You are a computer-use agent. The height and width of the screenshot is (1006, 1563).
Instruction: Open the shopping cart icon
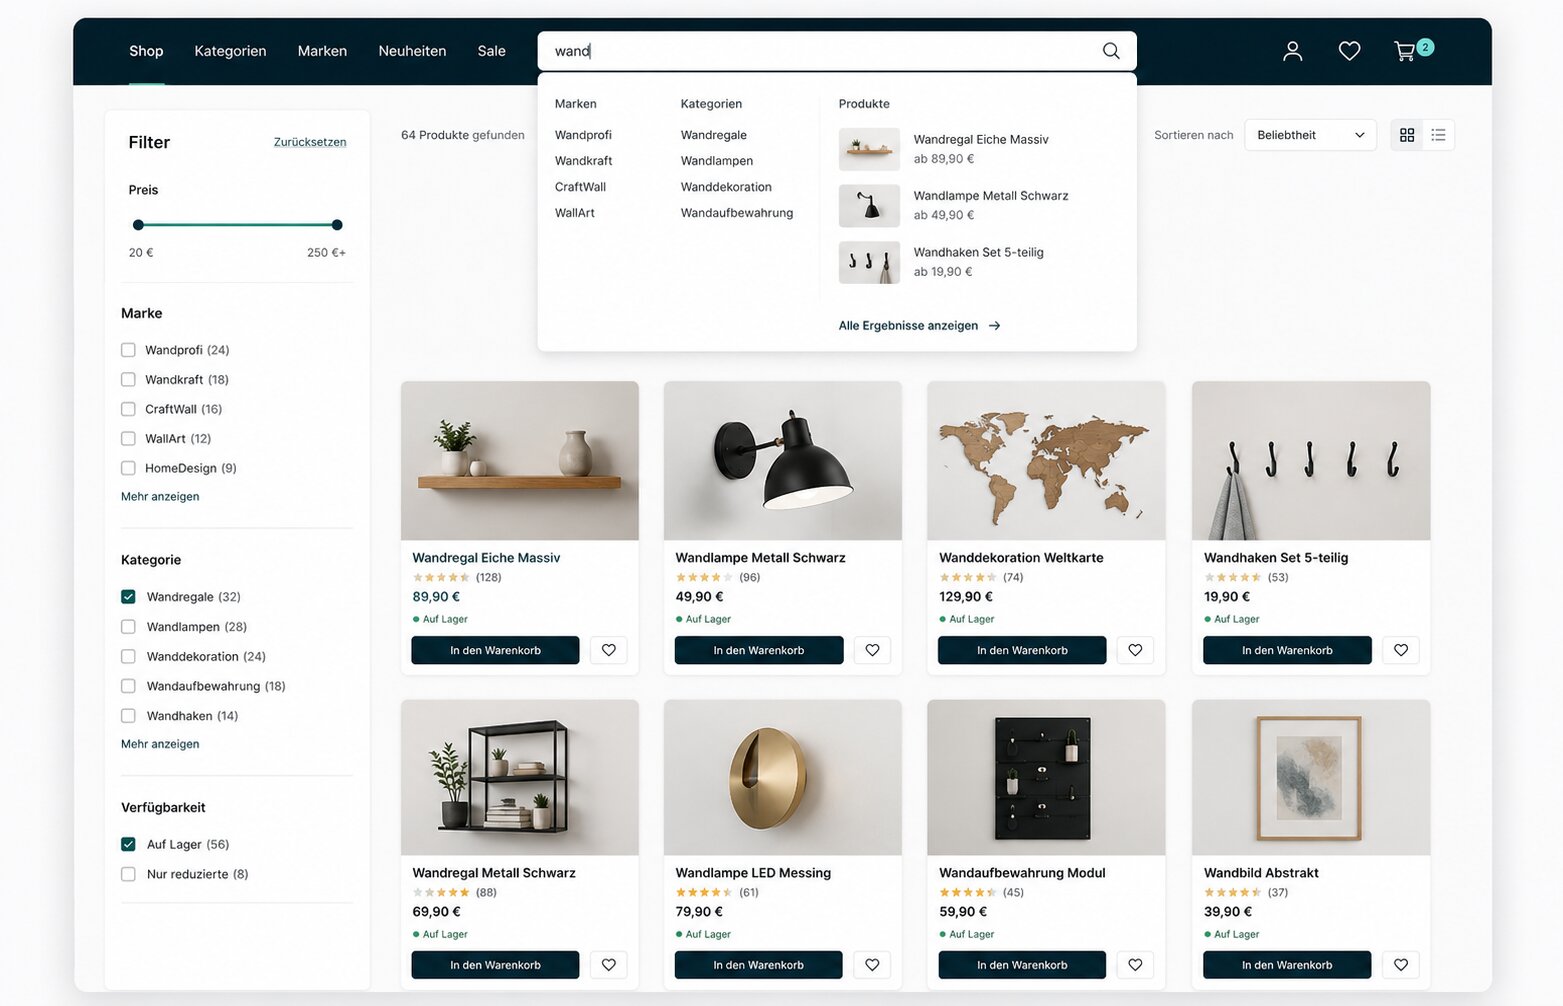point(1405,51)
